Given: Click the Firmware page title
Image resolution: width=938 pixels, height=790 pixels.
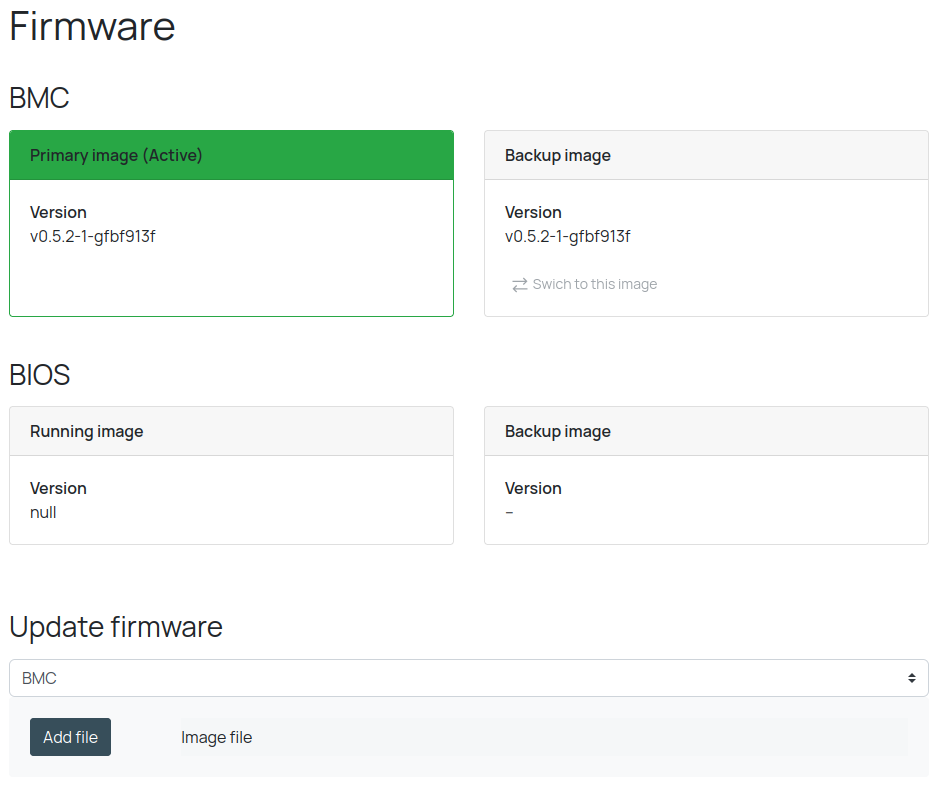Looking at the screenshot, I should click(92, 26).
